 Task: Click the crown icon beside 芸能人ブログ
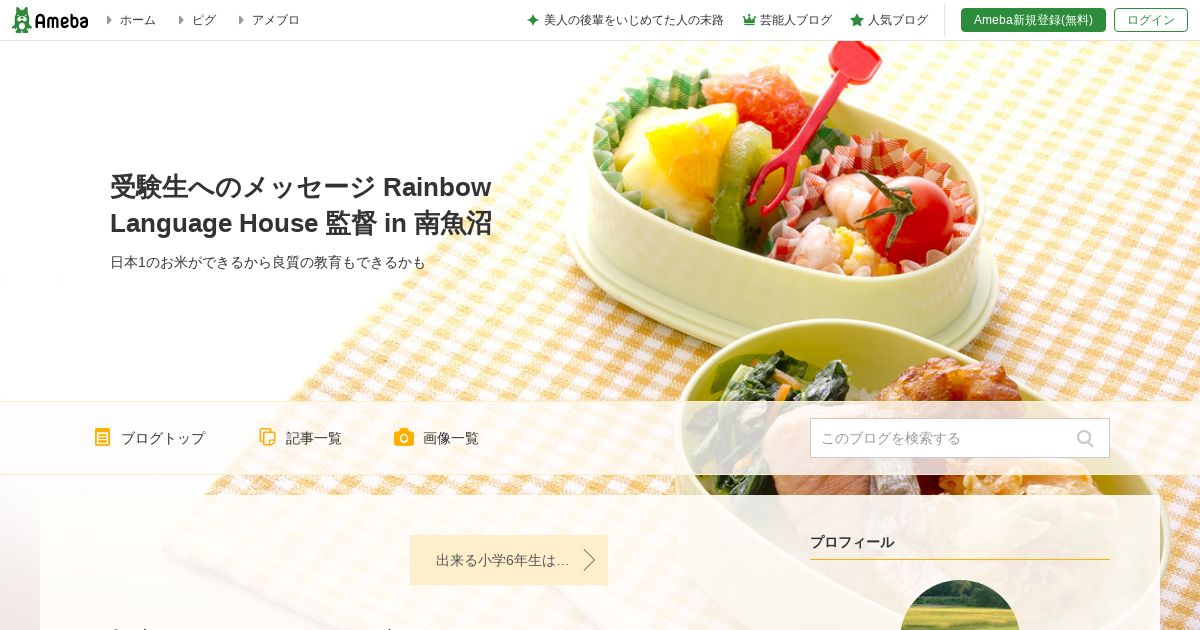click(749, 20)
